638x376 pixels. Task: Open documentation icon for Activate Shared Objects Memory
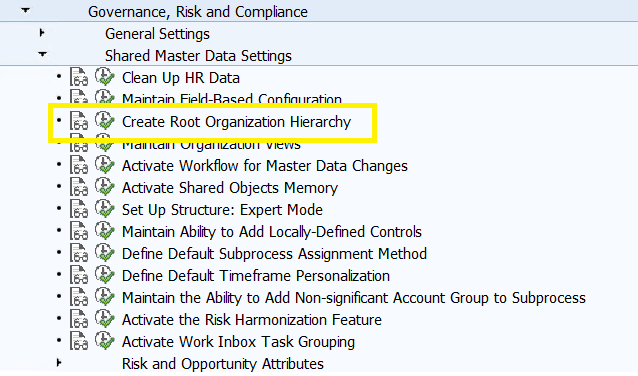coord(79,187)
